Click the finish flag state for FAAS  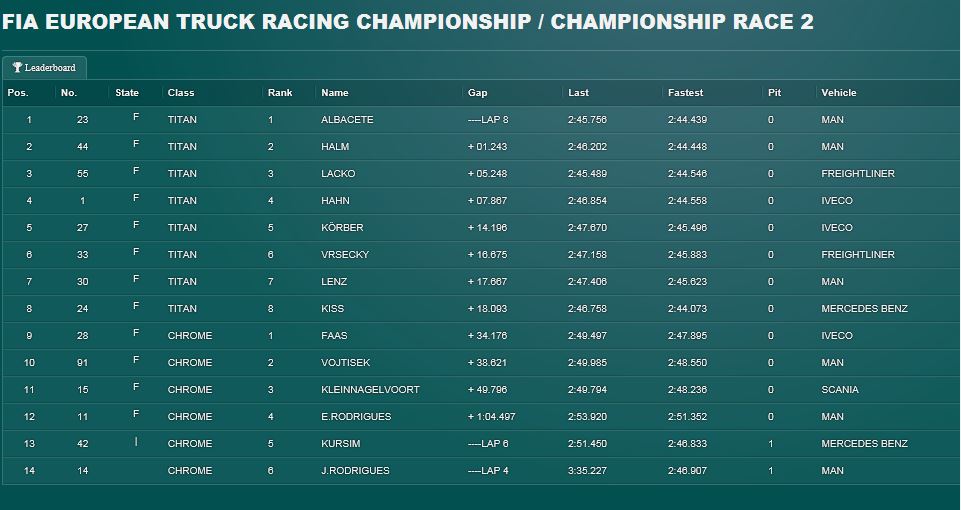[x=136, y=332]
